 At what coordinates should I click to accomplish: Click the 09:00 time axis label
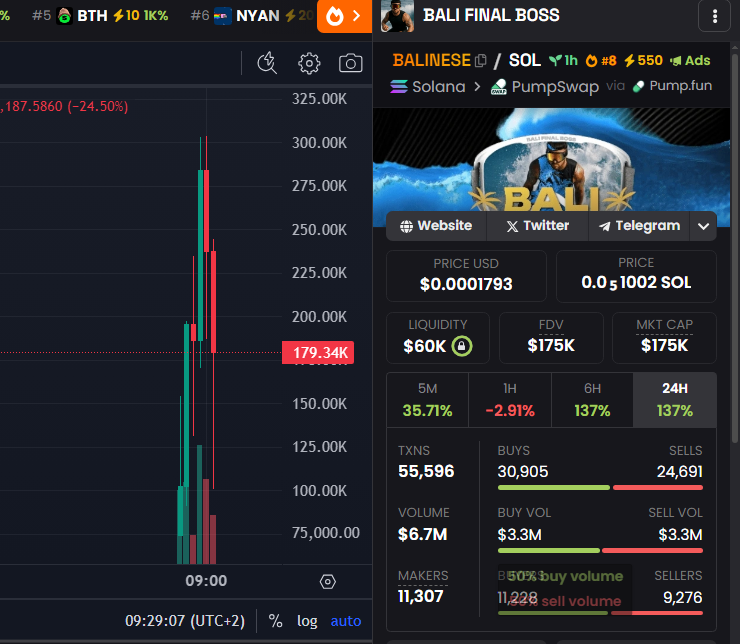coord(206,580)
